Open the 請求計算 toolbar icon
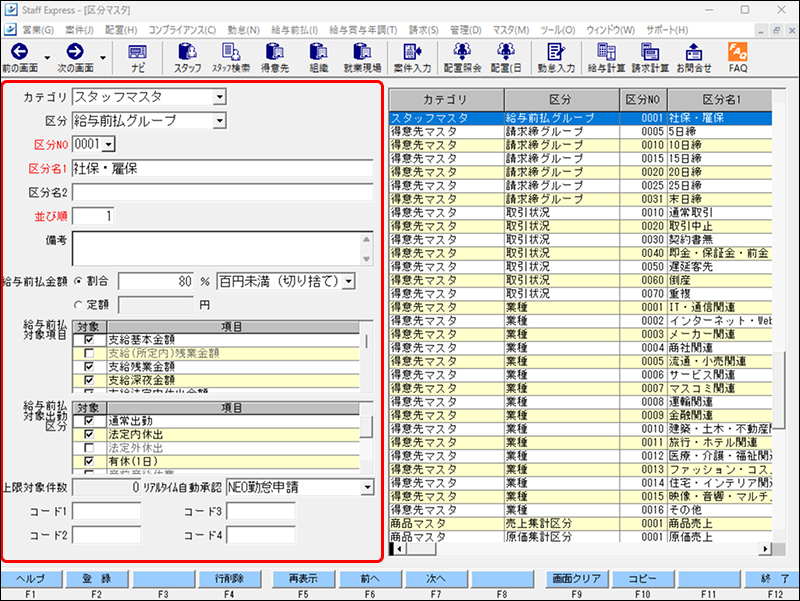 (650, 53)
